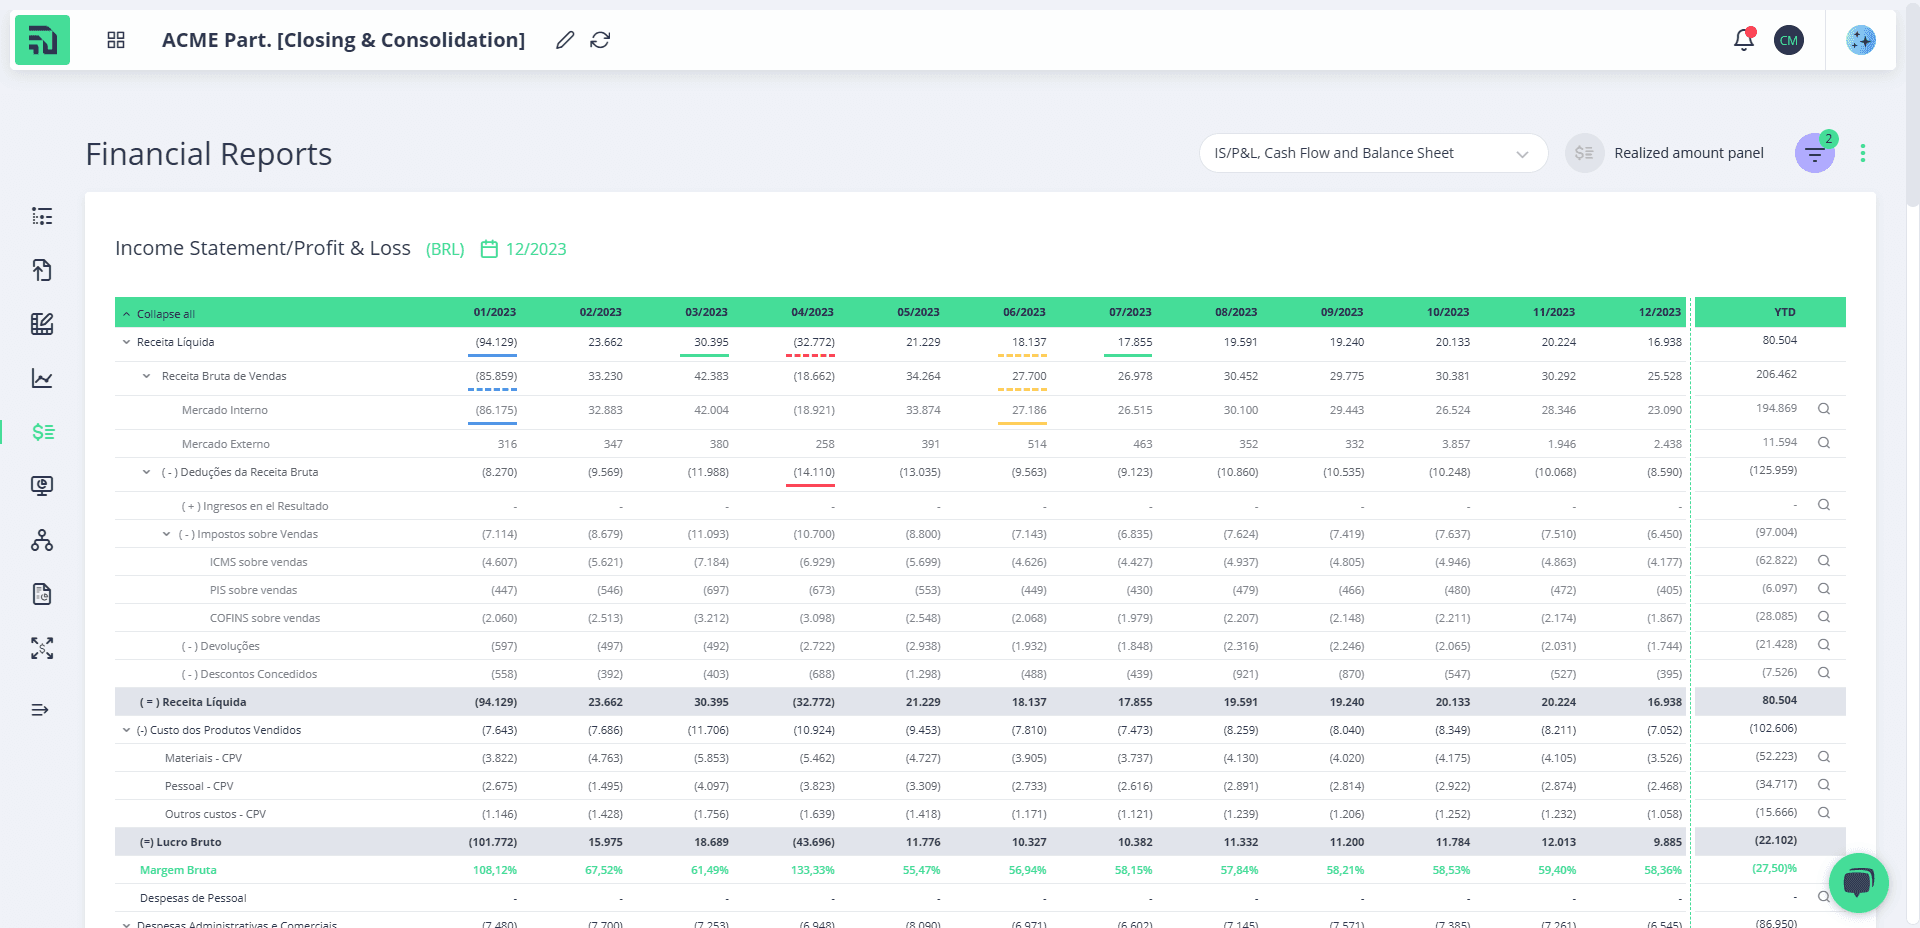Open the three-dot options menu
The image size is (1920, 928).
point(1862,153)
